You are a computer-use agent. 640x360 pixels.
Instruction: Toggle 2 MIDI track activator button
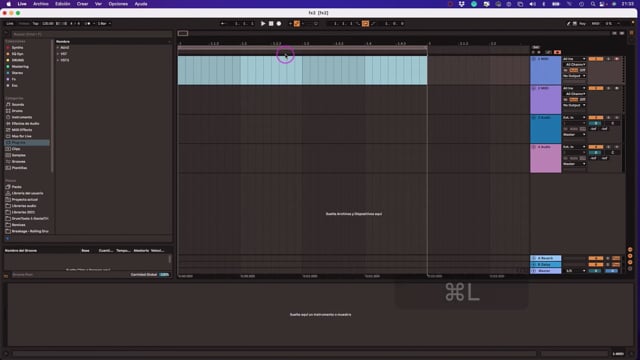pos(596,88)
